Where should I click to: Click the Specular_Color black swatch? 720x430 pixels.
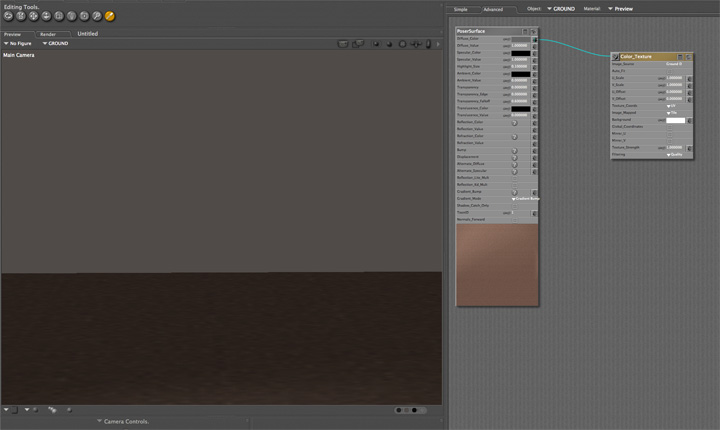520,53
